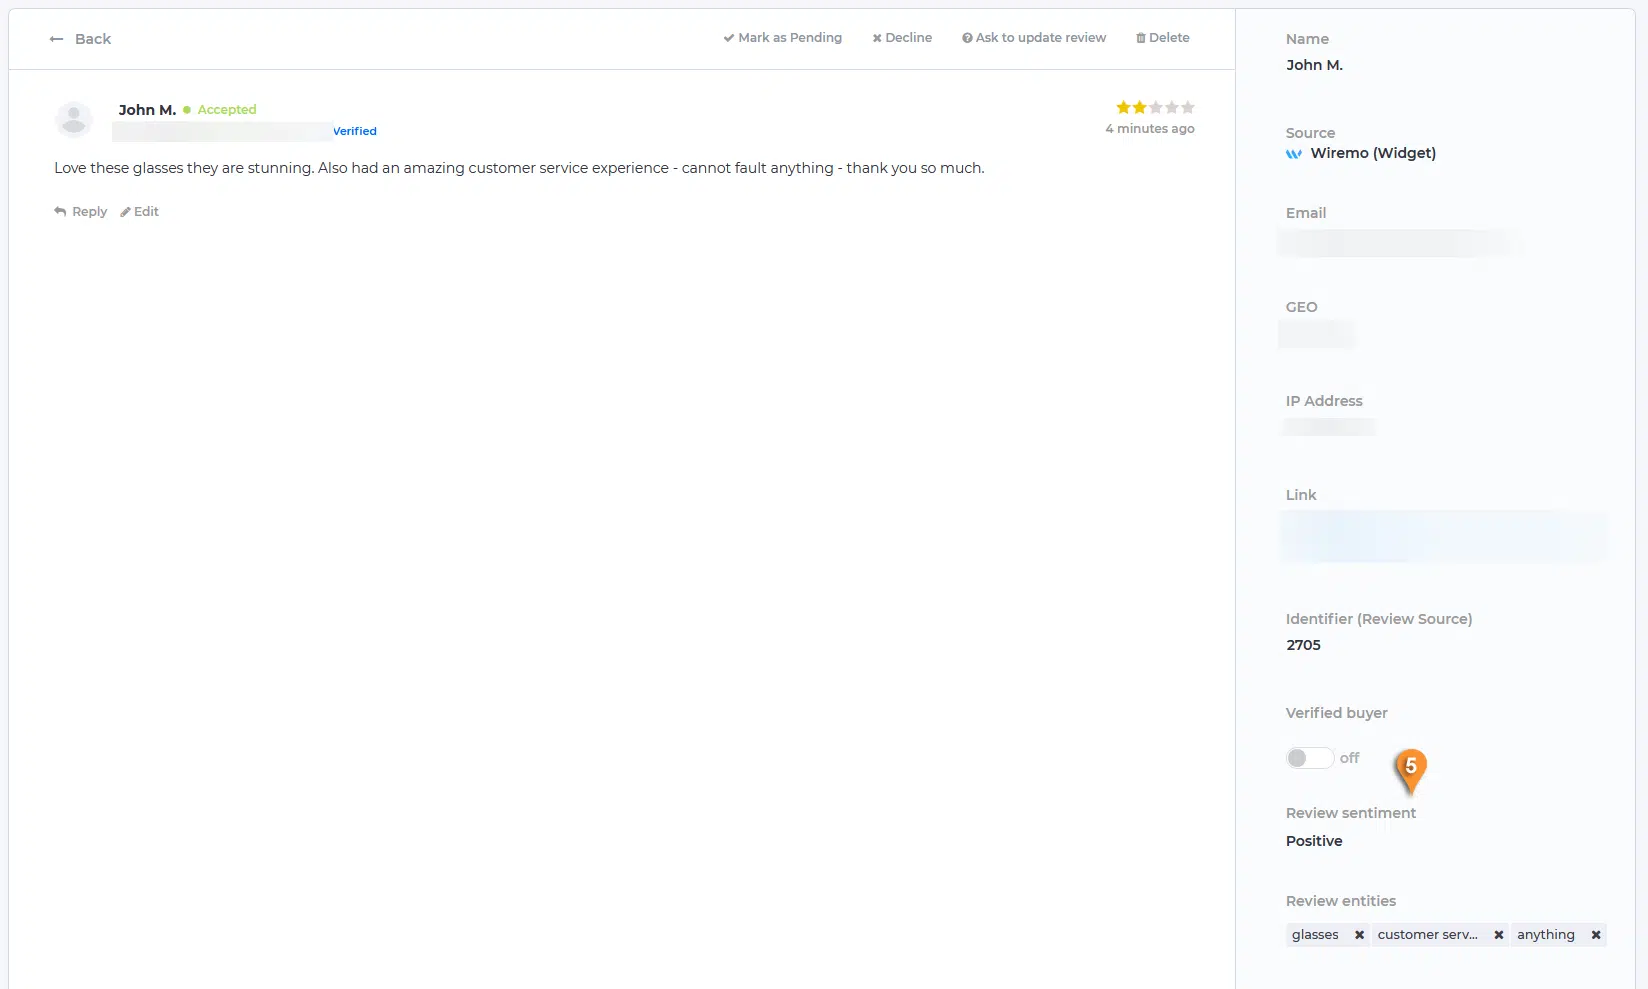Image resolution: width=1648 pixels, height=989 pixels.
Task: Remove the customer service entity tag
Action: tap(1498, 935)
